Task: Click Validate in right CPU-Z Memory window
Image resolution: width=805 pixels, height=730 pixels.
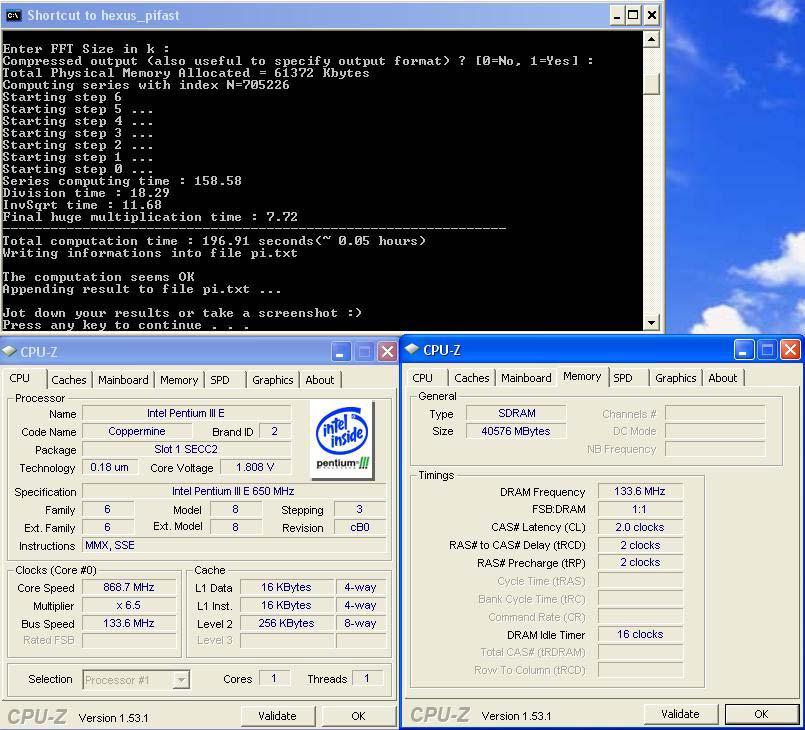Action: 680,714
